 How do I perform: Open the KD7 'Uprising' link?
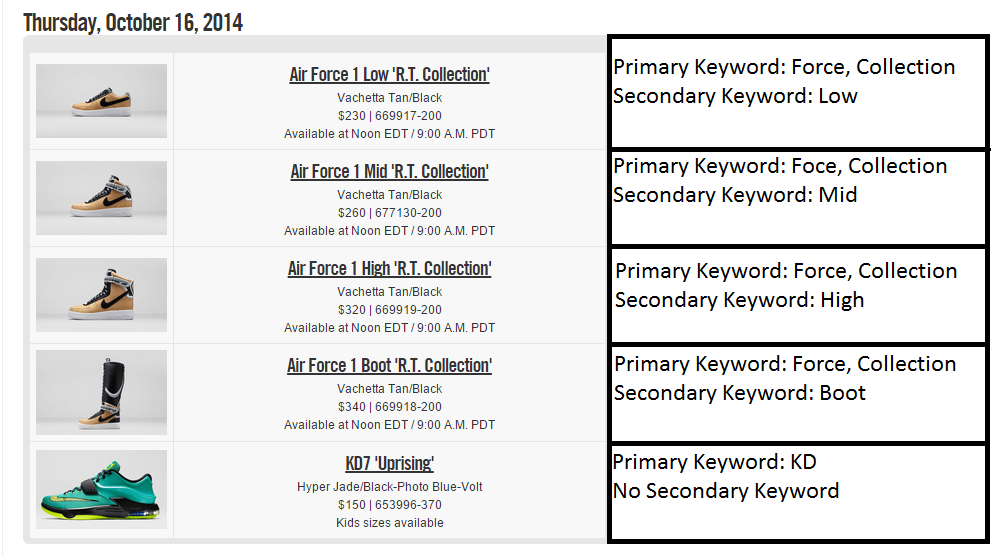389,463
